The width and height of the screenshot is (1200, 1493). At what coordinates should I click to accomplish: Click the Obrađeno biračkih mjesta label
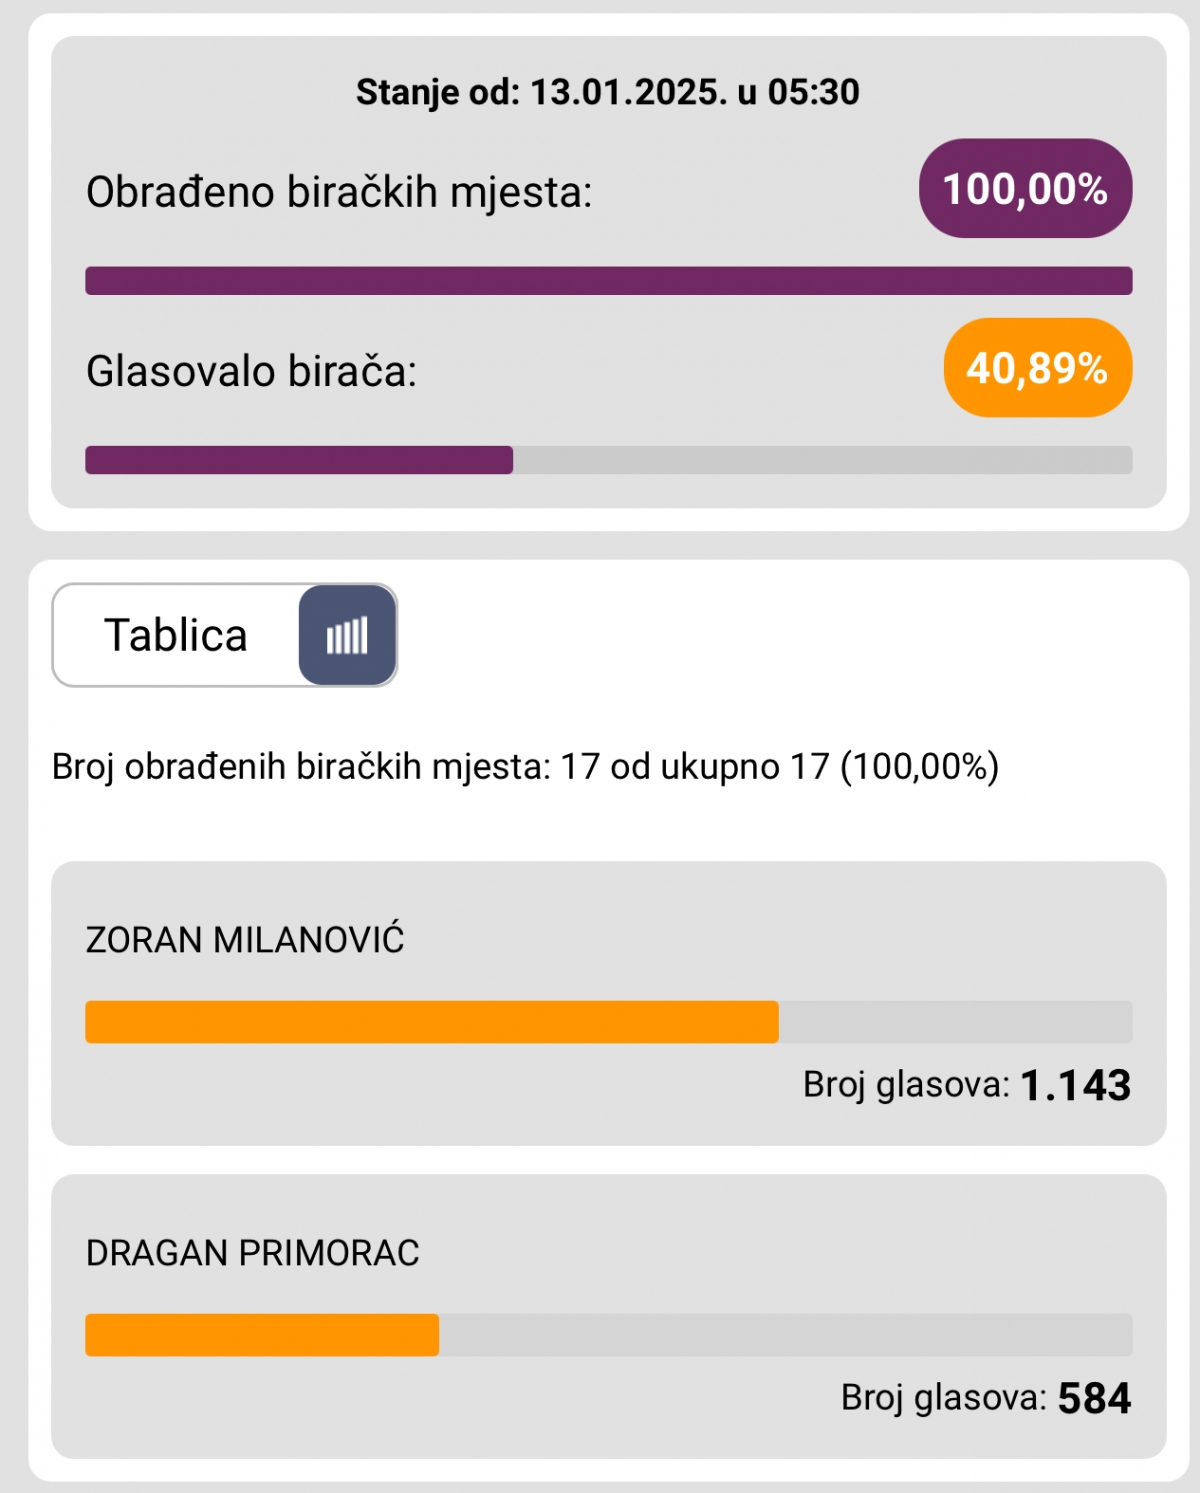click(x=339, y=192)
